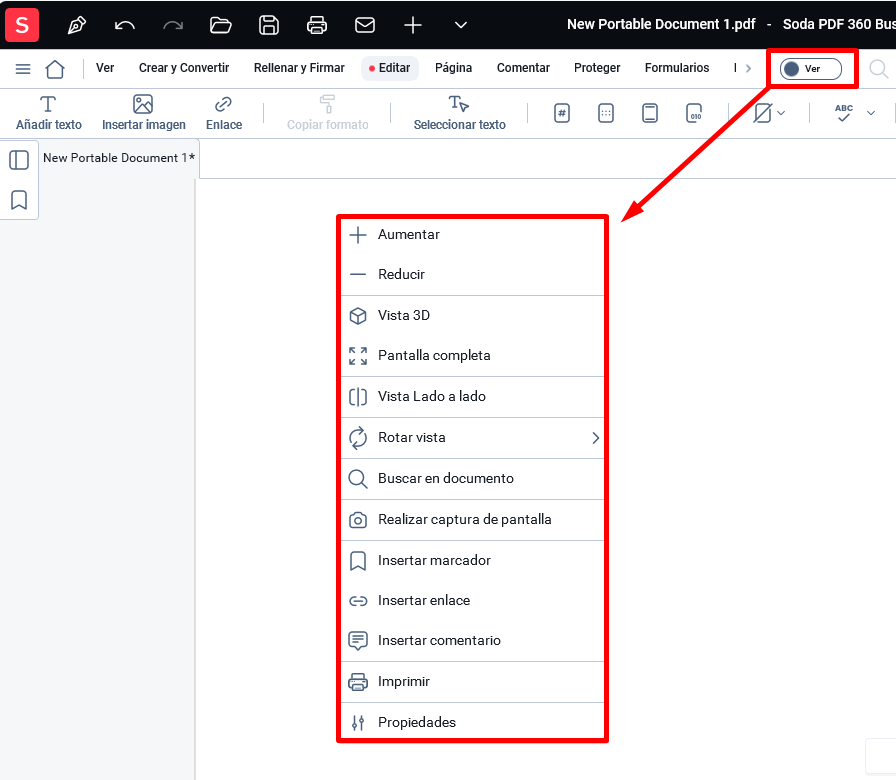
Task: Open the hamburger menu
Action: tap(23, 69)
